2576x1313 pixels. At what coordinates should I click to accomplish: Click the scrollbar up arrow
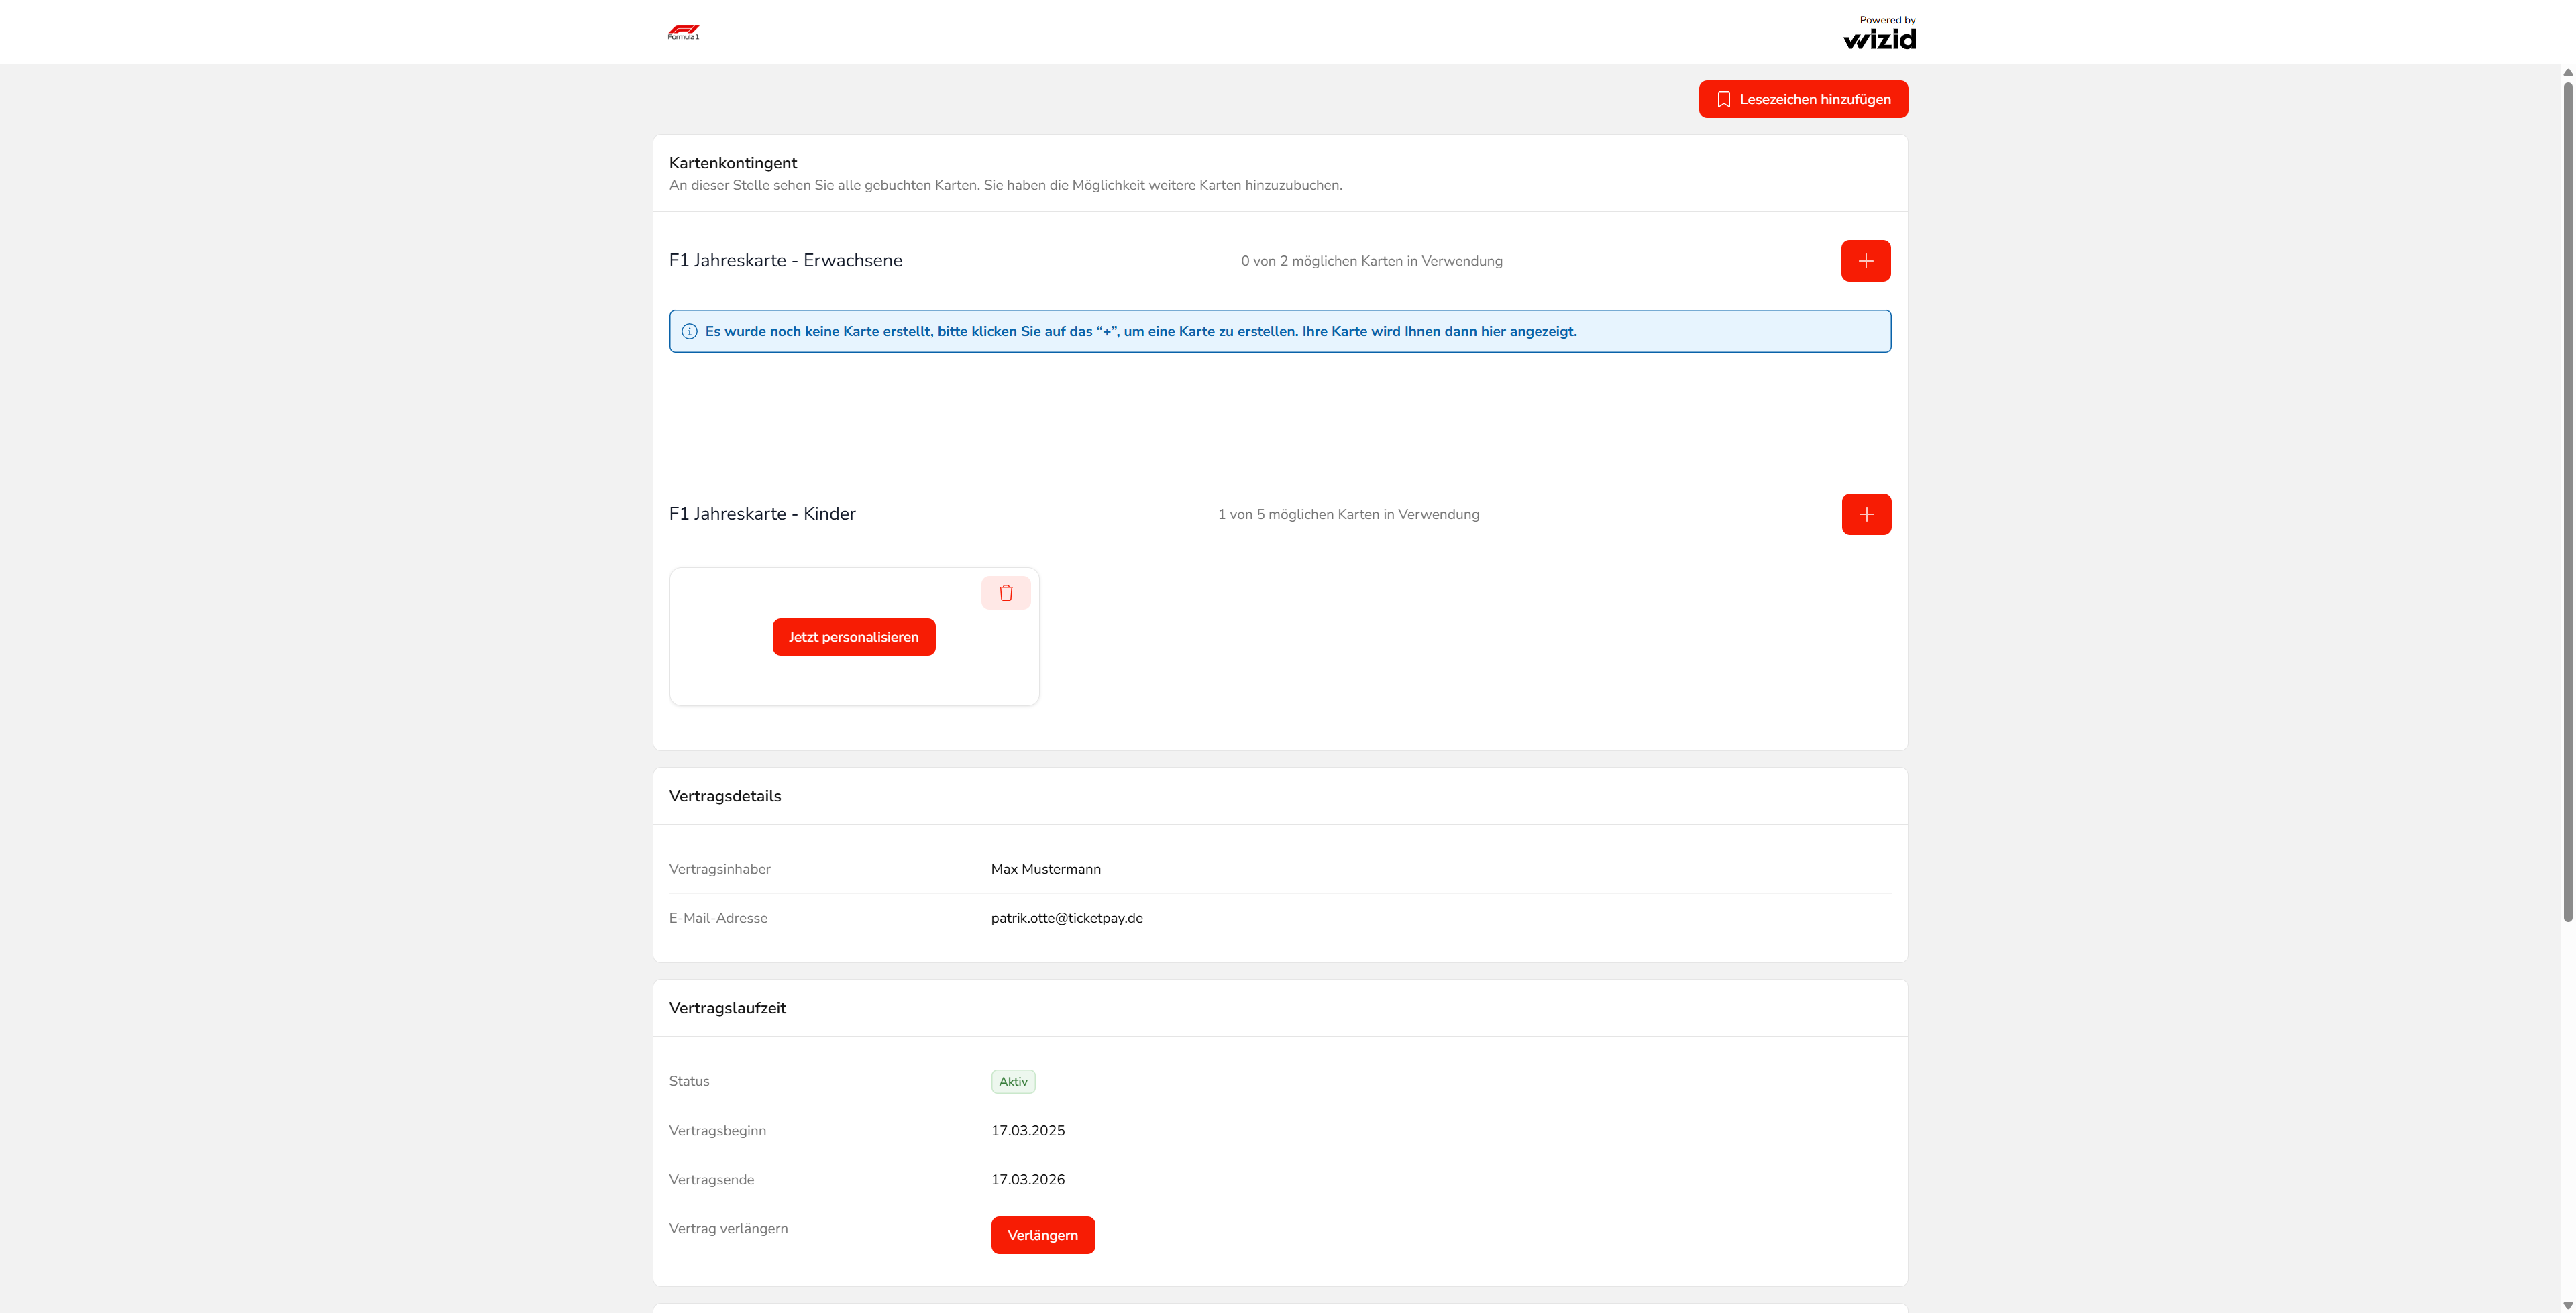tap(2567, 73)
